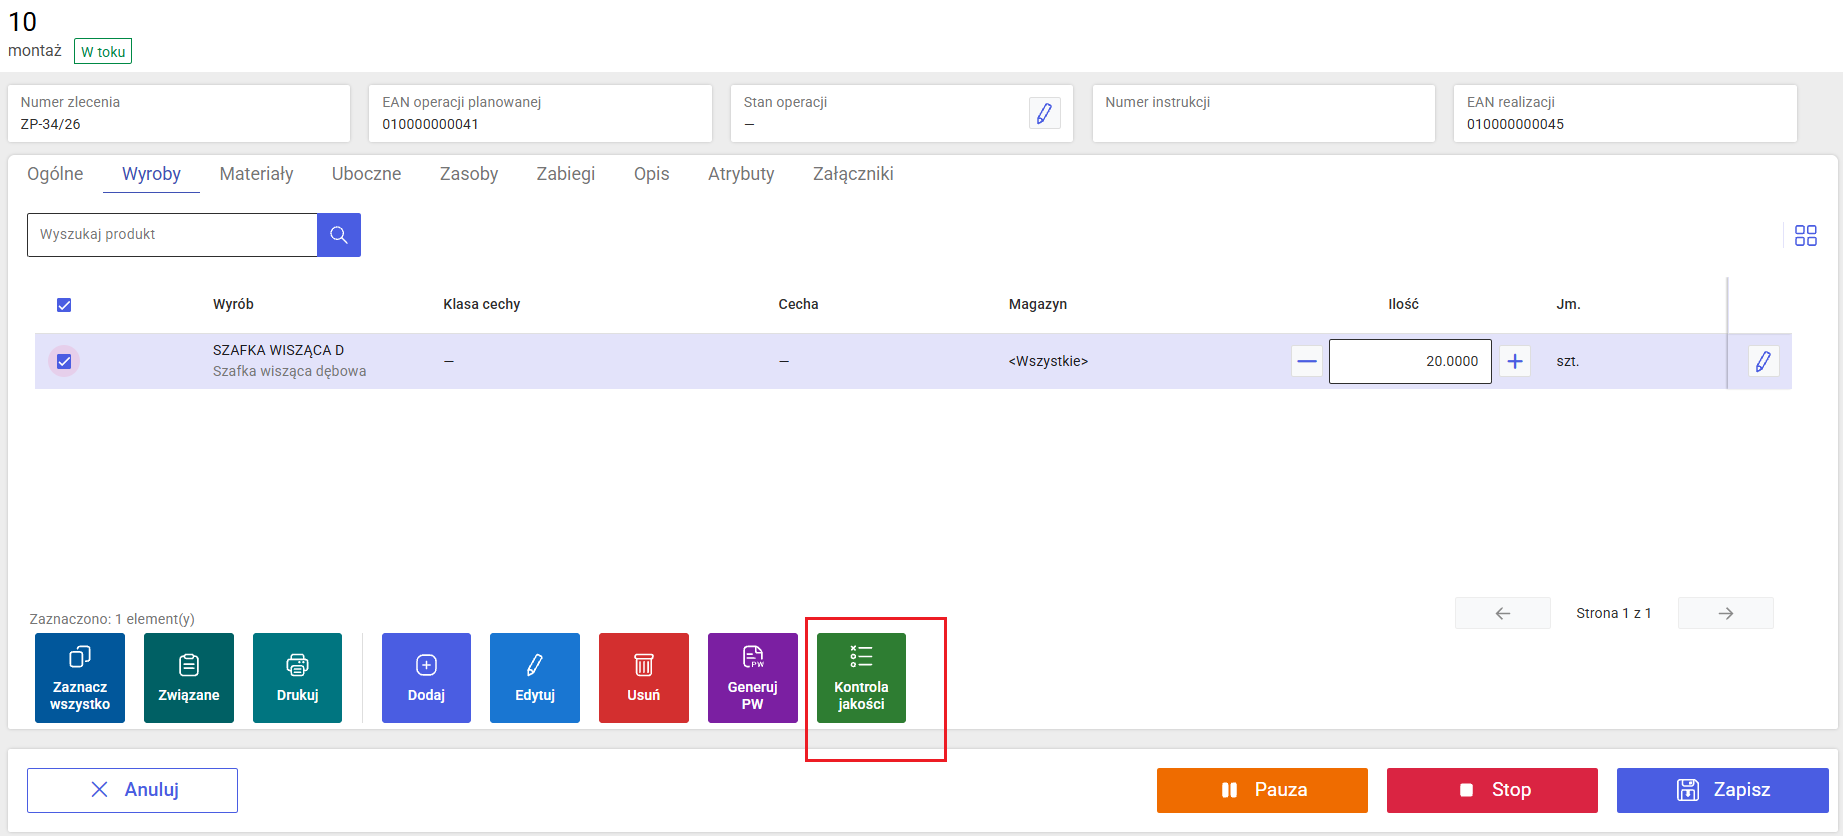
Task: Click Szafka wisząca dębowa description text
Action: click(289, 371)
